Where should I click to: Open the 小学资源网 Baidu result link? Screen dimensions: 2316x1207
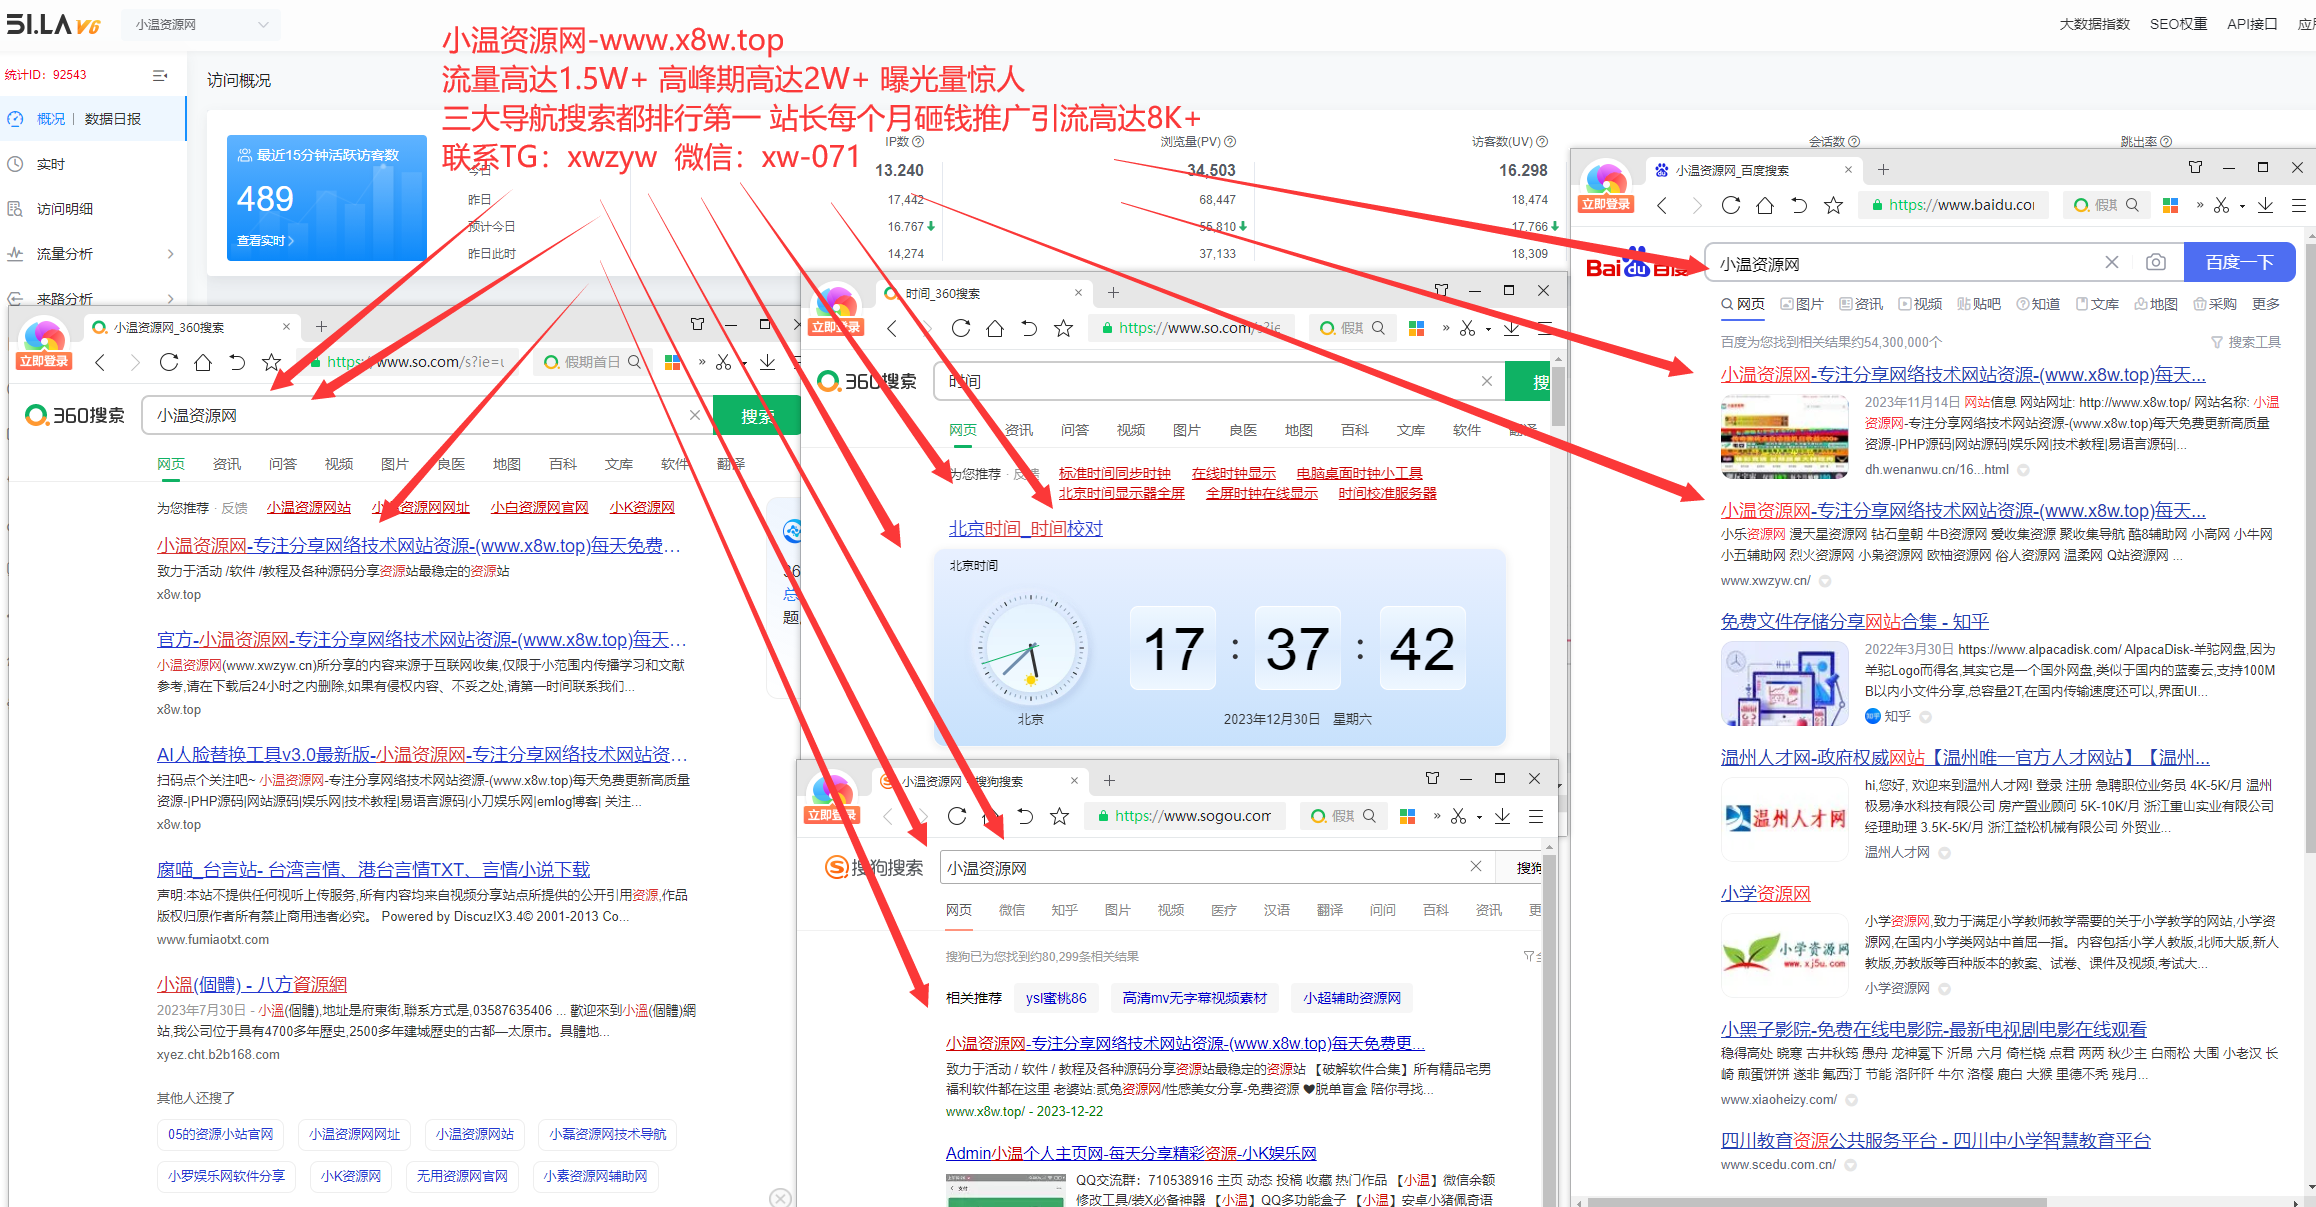coord(1765,893)
